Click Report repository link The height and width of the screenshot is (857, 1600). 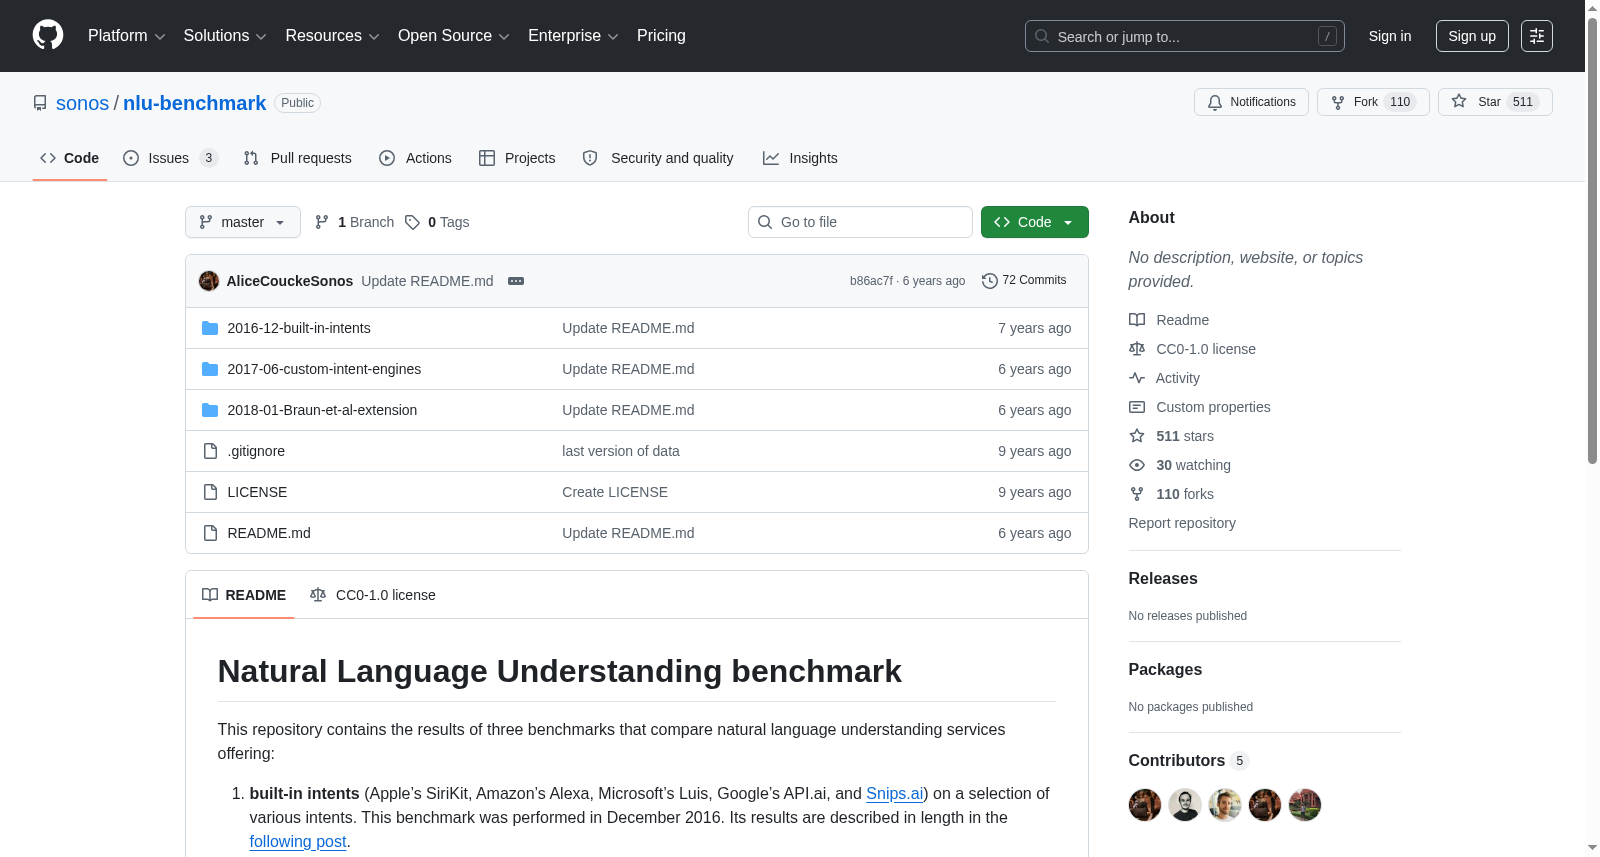click(1182, 523)
